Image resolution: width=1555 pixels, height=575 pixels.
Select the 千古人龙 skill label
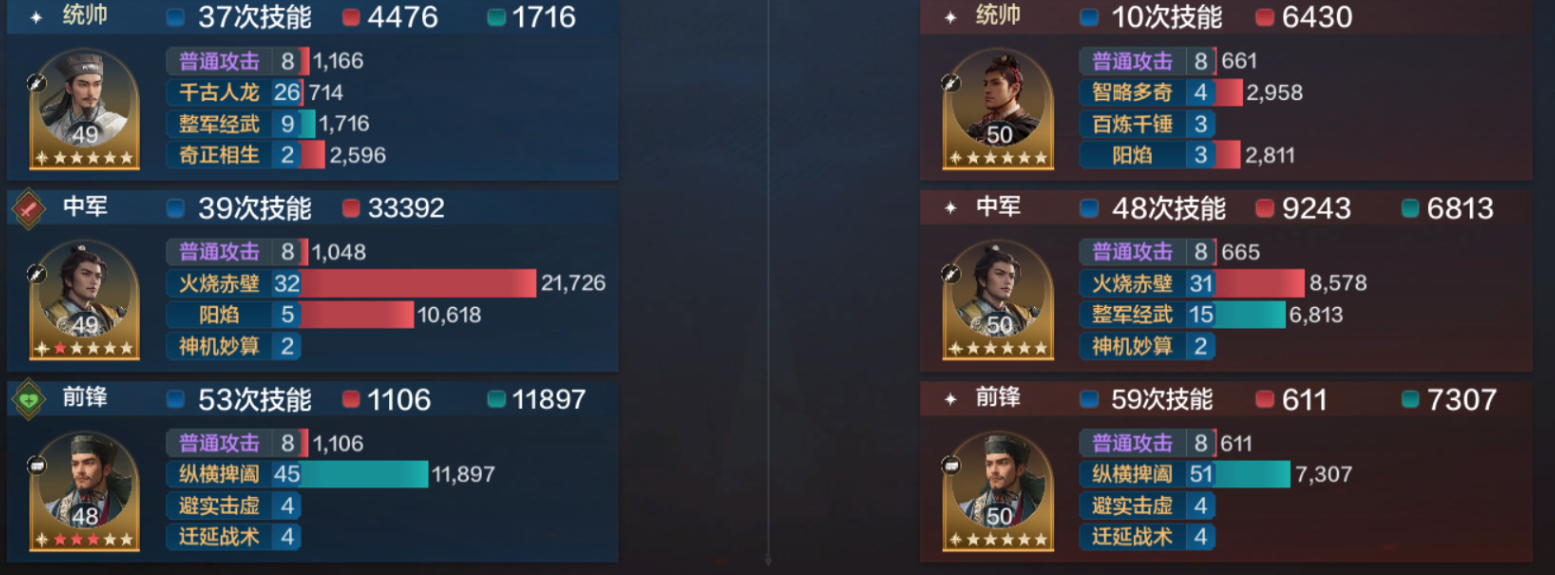click(x=219, y=93)
